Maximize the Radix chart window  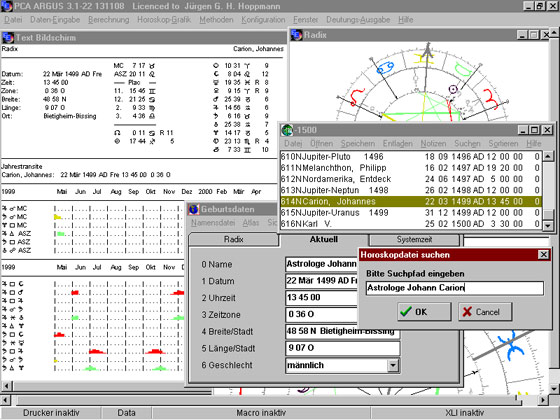534,35
